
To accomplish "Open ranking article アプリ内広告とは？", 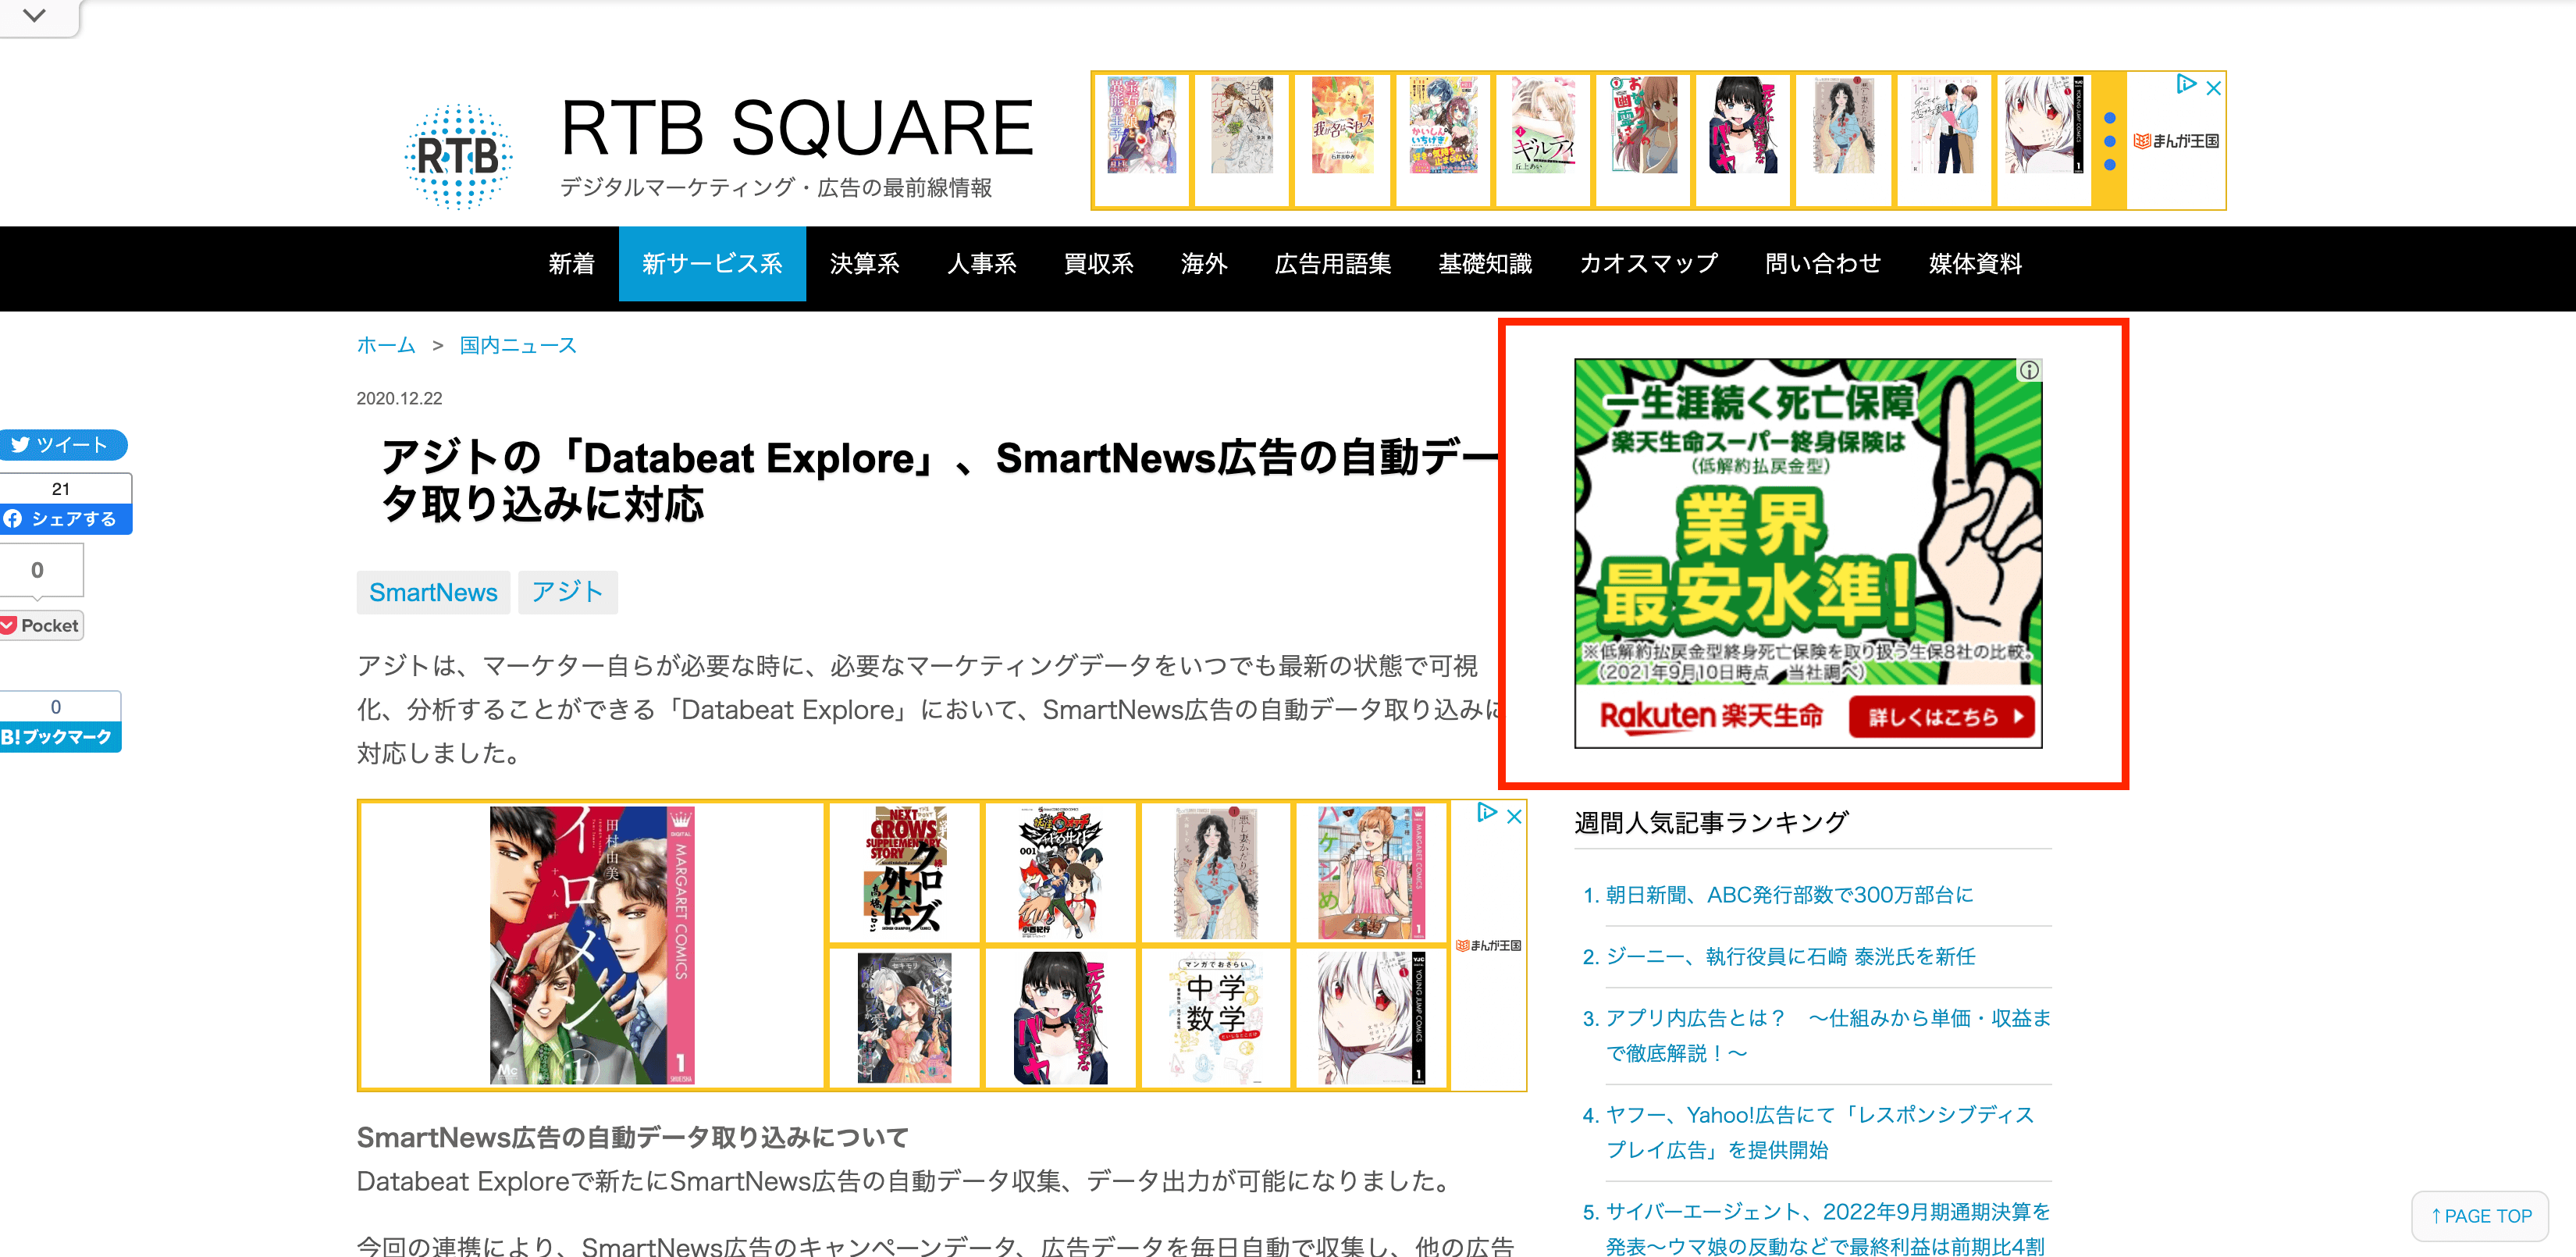I will [x=1828, y=1035].
